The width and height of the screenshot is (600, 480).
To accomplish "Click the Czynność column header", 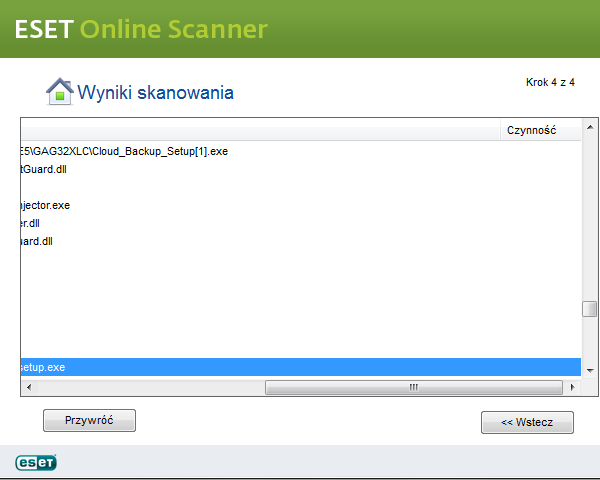I will [540, 131].
